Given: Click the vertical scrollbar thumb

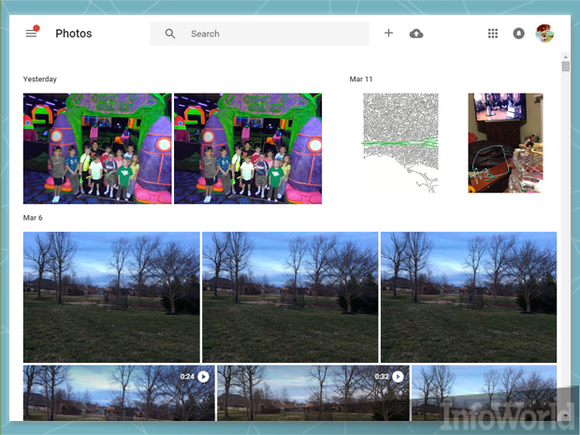Looking at the screenshot, I should pyautogui.click(x=565, y=67).
